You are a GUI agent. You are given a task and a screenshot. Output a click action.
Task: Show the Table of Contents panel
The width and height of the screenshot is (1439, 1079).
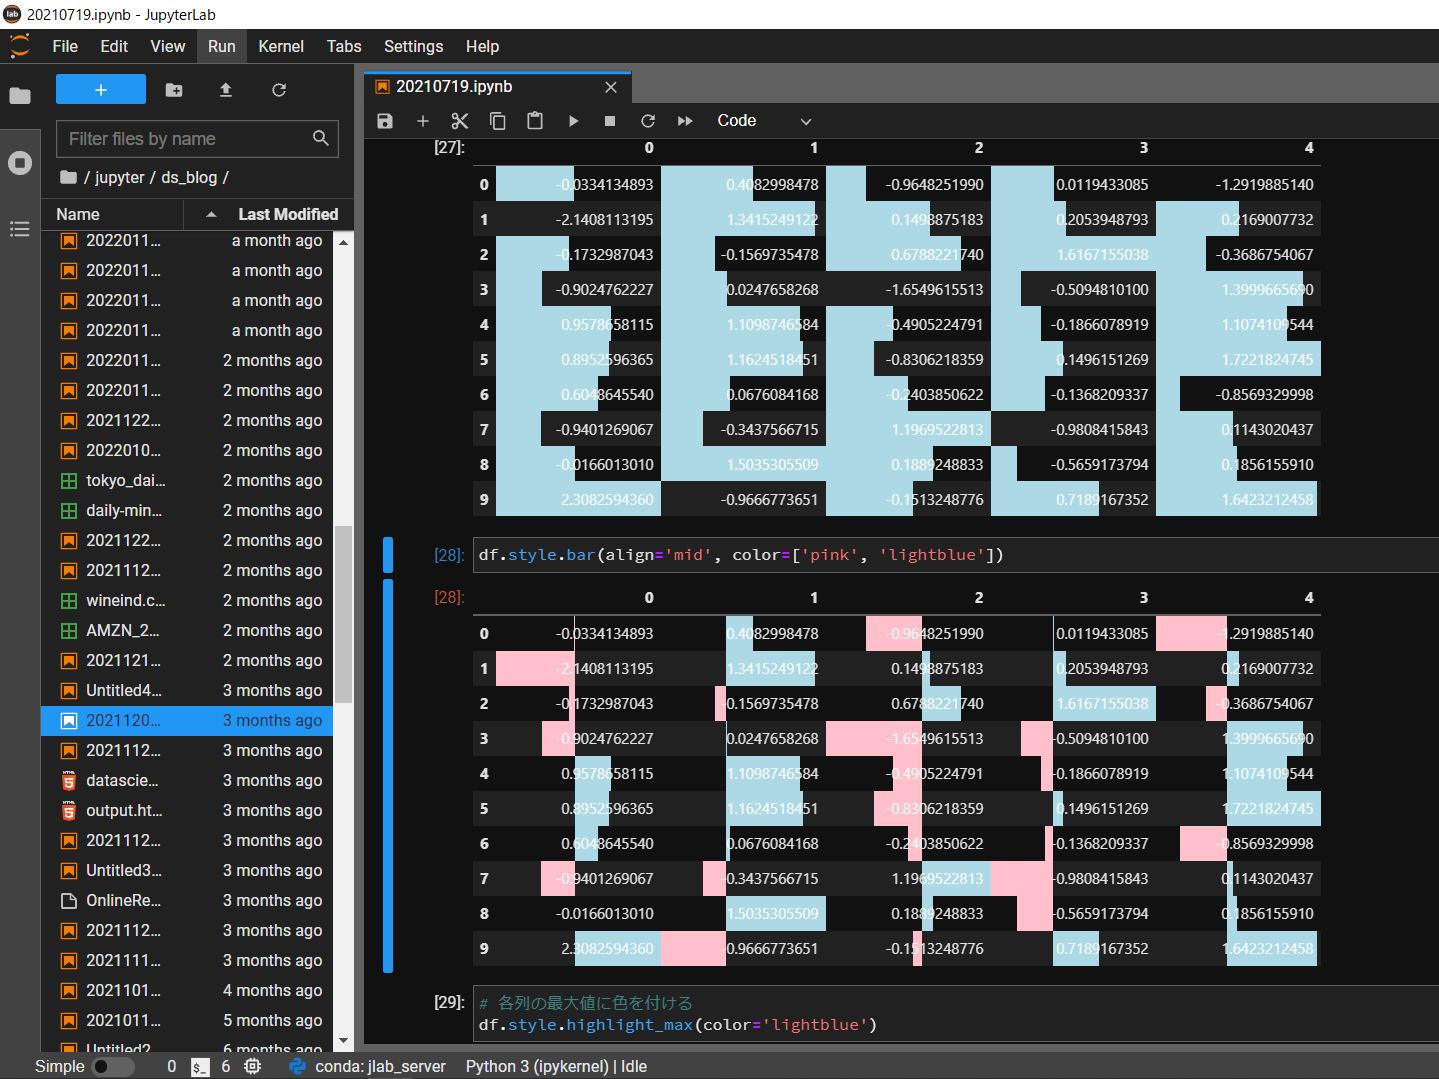click(20, 229)
